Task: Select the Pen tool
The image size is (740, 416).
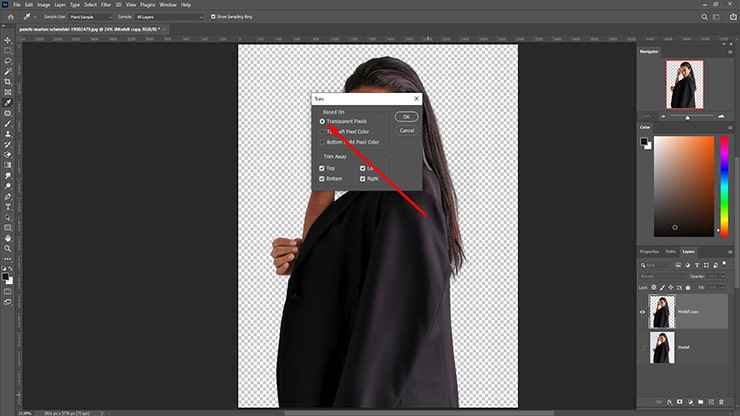Action: tap(8, 196)
